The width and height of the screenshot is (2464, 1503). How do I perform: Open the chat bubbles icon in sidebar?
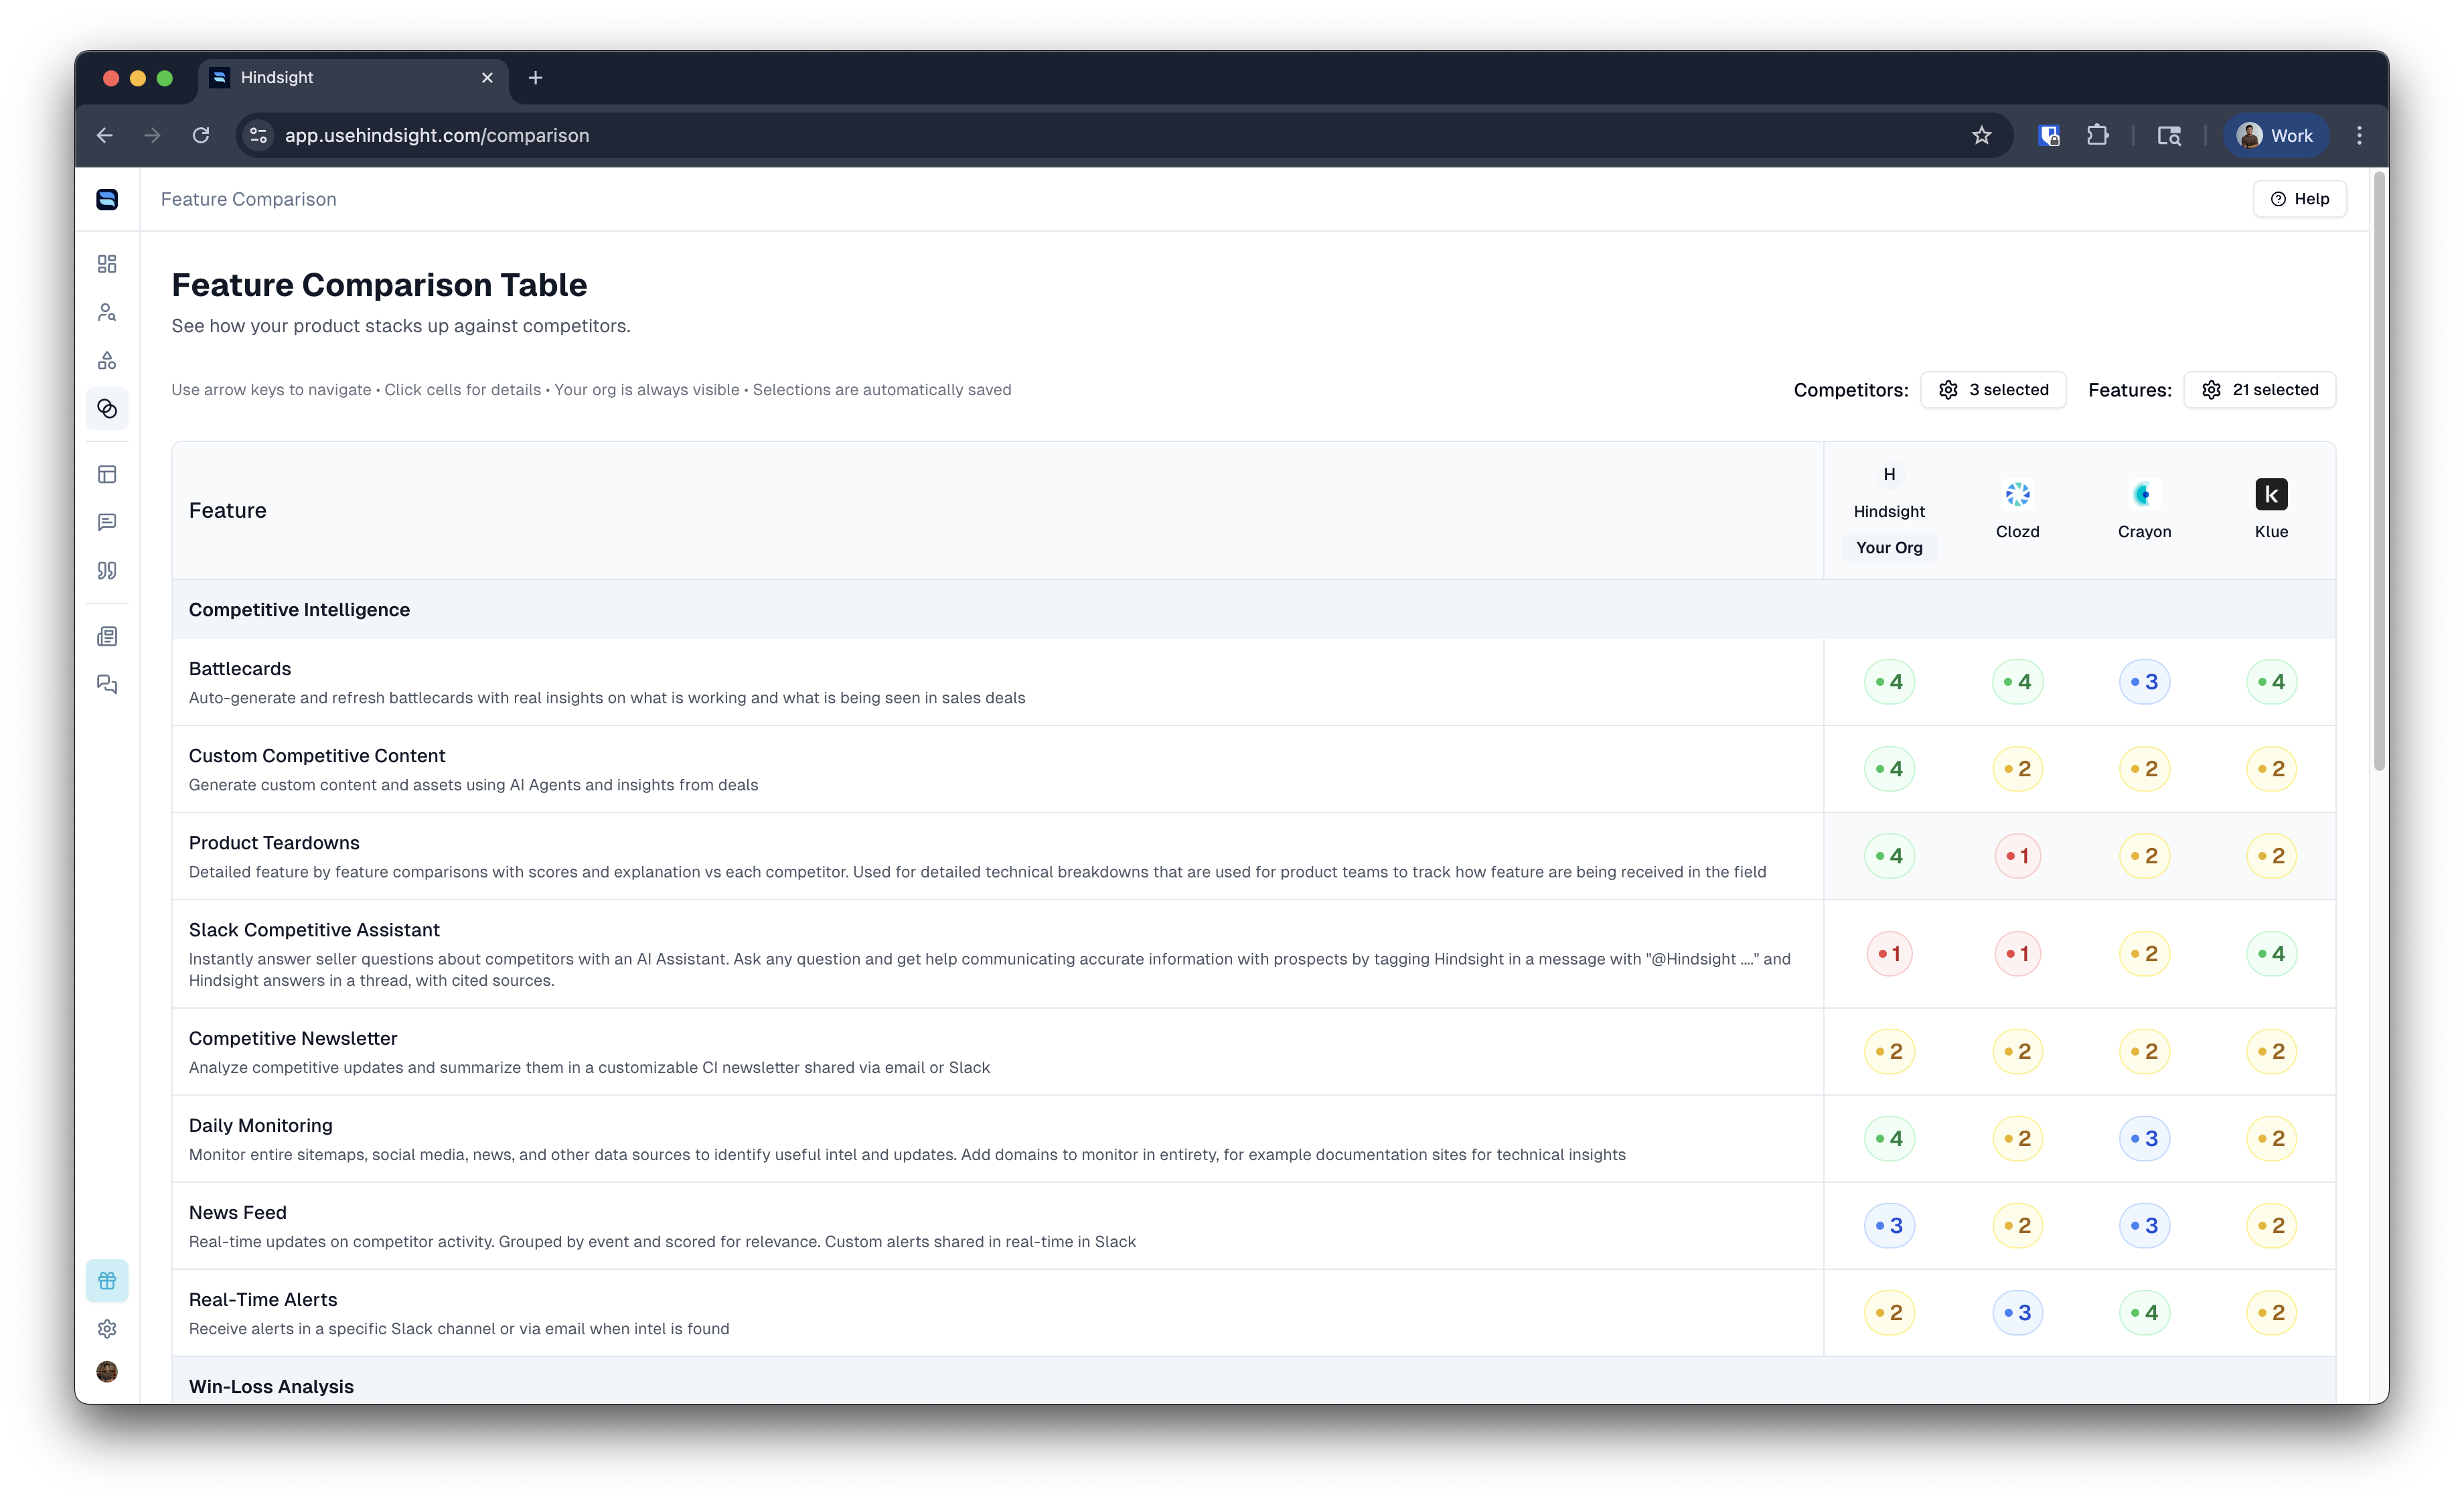tap(107, 684)
